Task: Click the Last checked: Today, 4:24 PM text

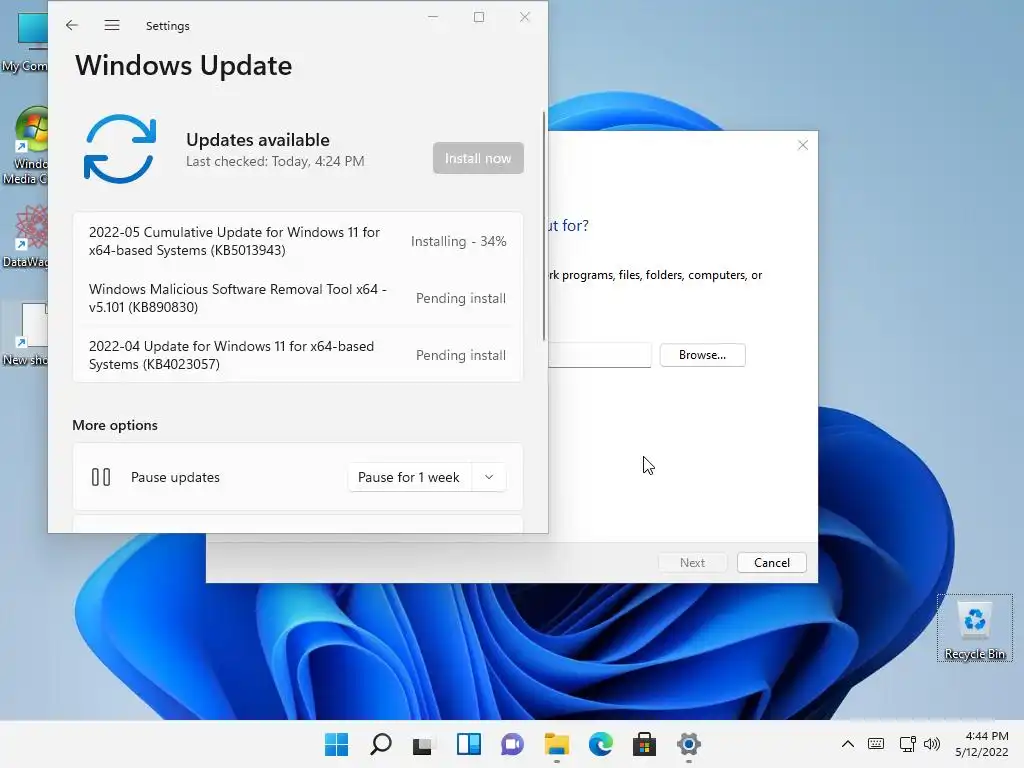Action: click(x=275, y=161)
